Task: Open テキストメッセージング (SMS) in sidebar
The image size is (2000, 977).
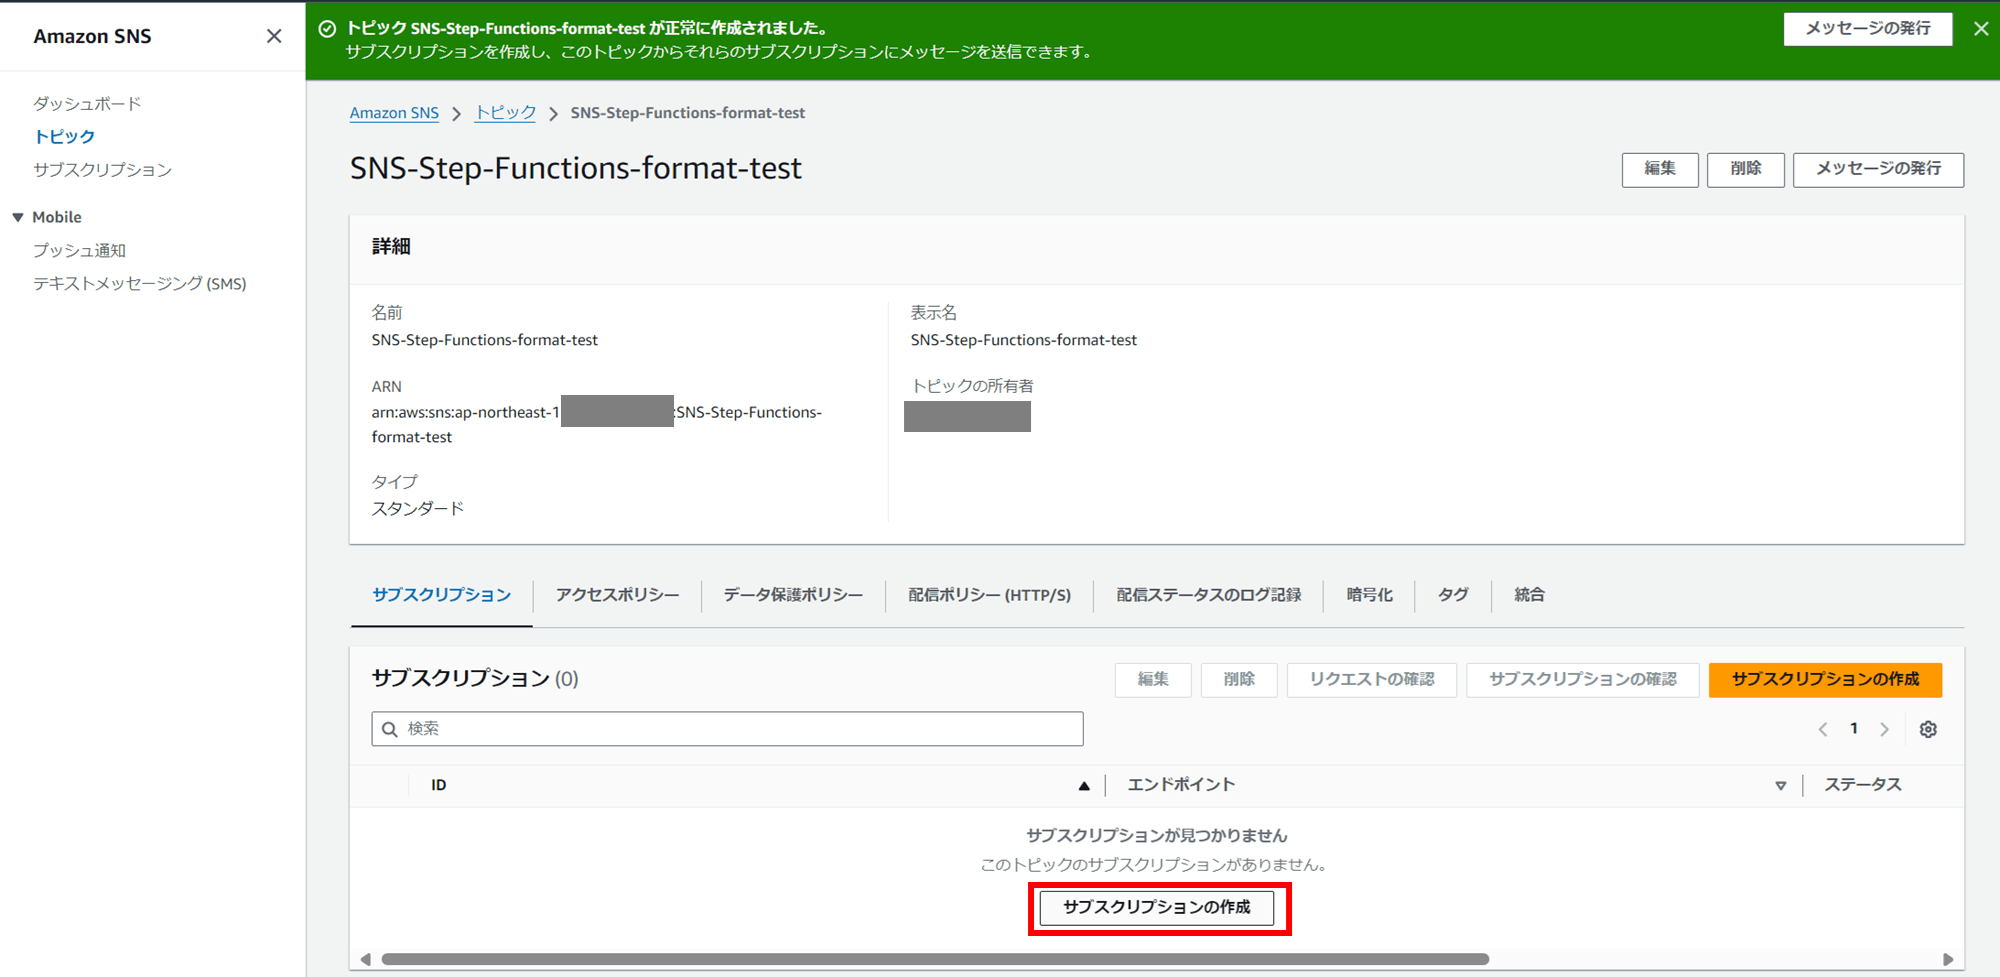Action: click(x=139, y=283)
